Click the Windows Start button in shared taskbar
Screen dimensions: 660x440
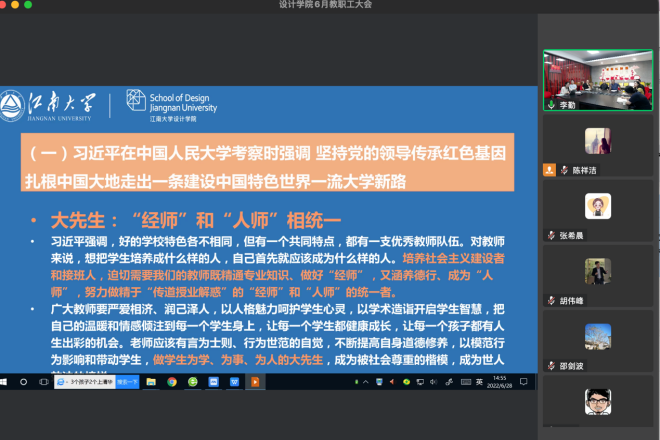8,381
